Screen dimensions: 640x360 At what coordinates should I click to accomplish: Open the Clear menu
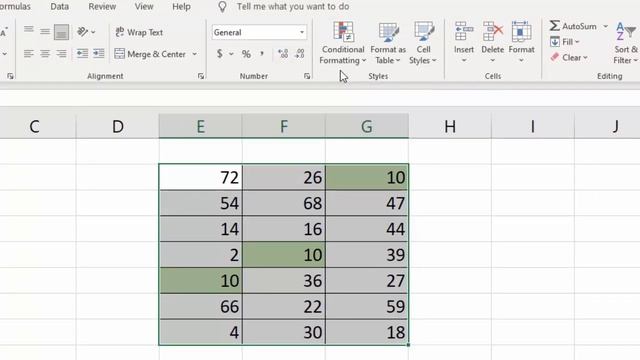569,58
